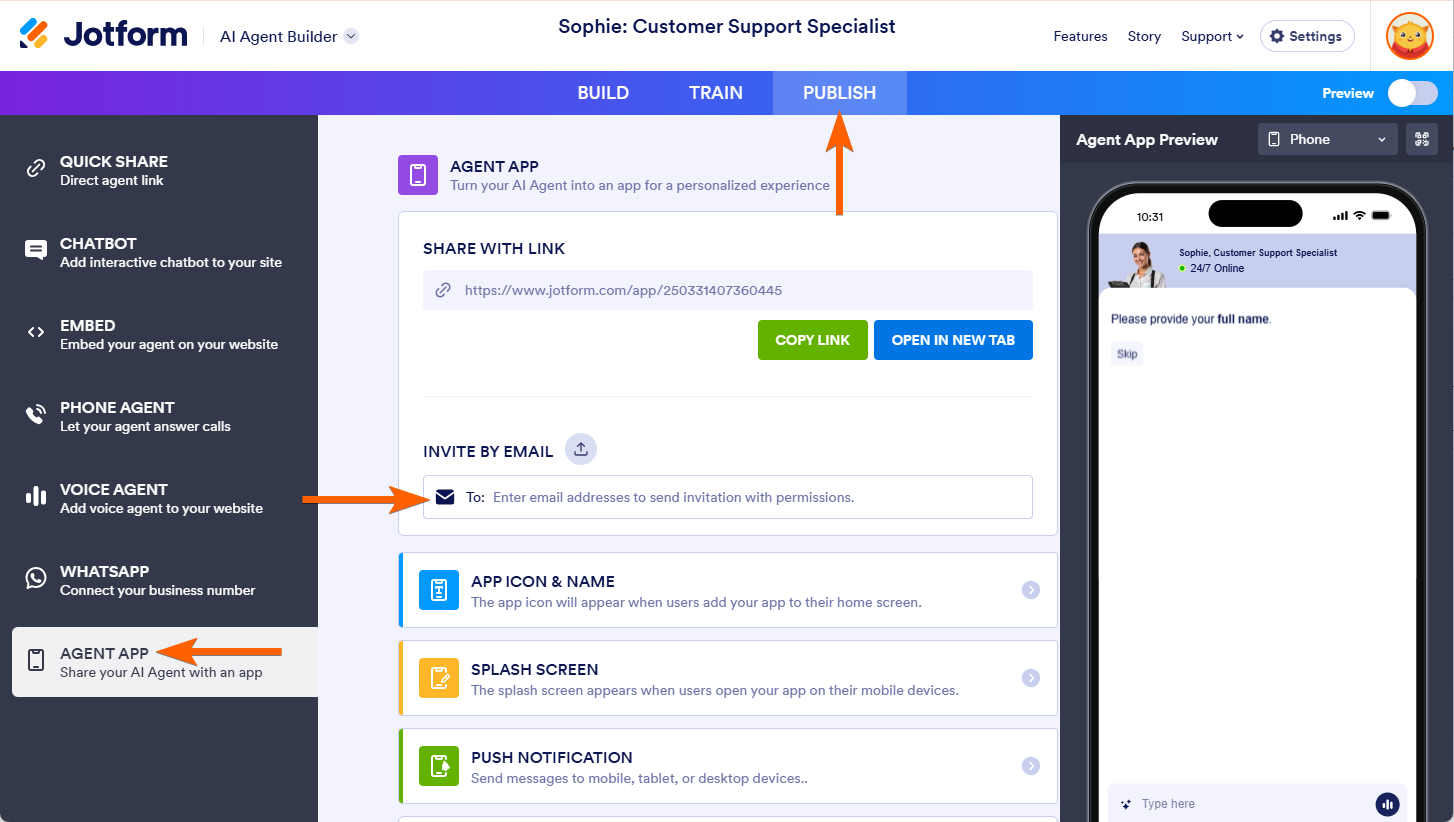
Task: Click the Jotform logo
Action: point(103,35)
